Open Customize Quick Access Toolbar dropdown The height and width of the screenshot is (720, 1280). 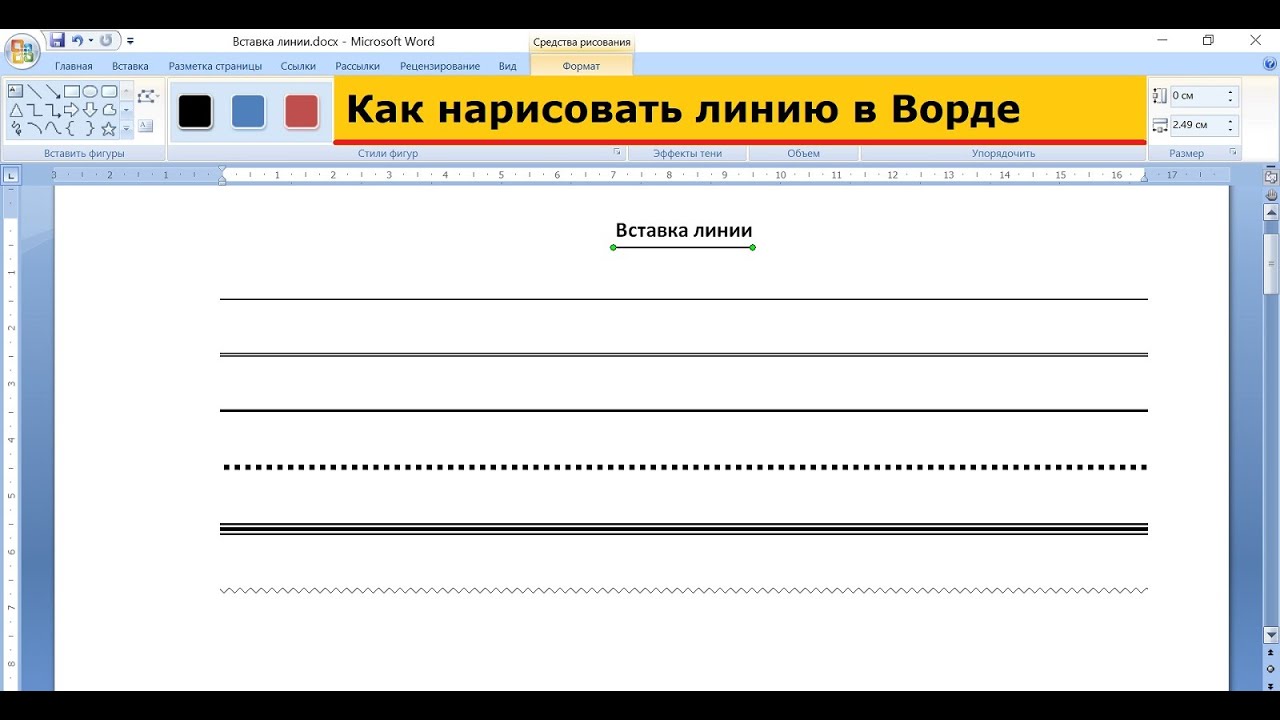coord(130,41)
